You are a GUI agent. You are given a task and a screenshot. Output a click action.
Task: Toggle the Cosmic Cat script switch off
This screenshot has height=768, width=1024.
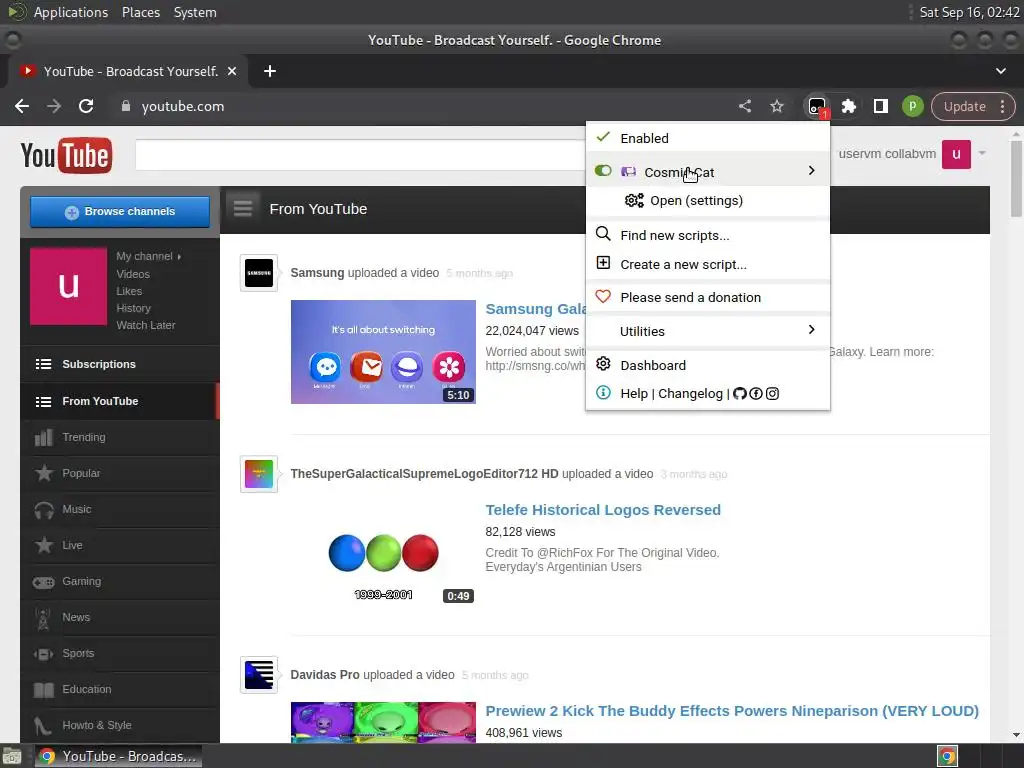pos(603,171)
